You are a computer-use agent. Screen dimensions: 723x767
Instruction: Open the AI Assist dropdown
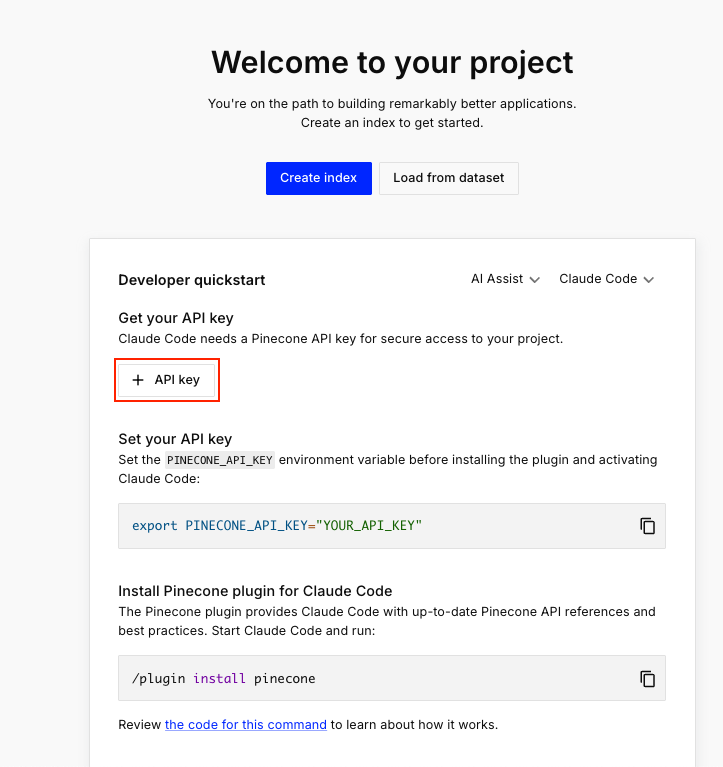[x=505, y=279]
